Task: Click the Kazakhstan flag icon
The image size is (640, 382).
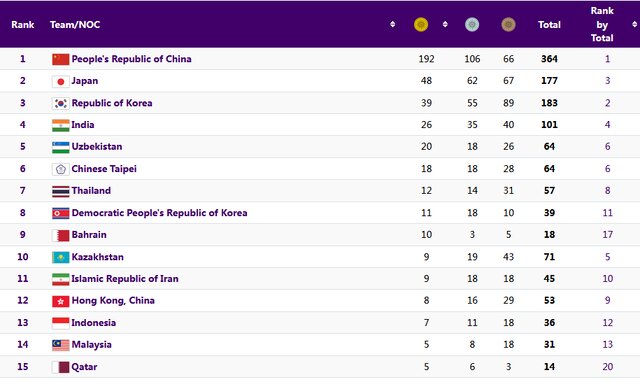Action: 60,257
